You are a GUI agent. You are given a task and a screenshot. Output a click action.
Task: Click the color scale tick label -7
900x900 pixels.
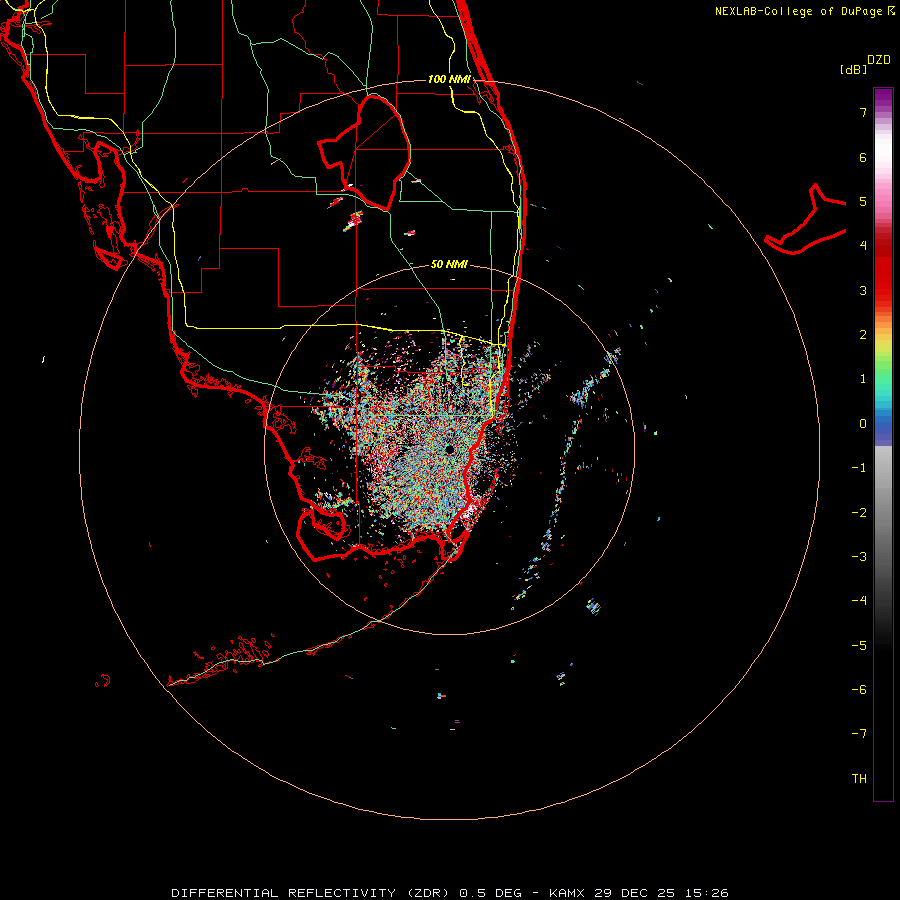pyautogui.click(x=859, y=734)
